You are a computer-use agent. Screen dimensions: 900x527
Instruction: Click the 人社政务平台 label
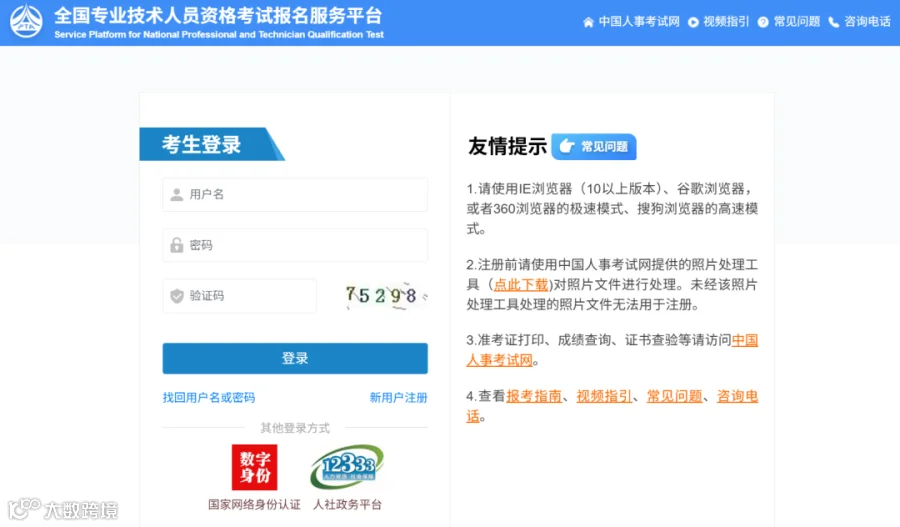click(347, 504)
